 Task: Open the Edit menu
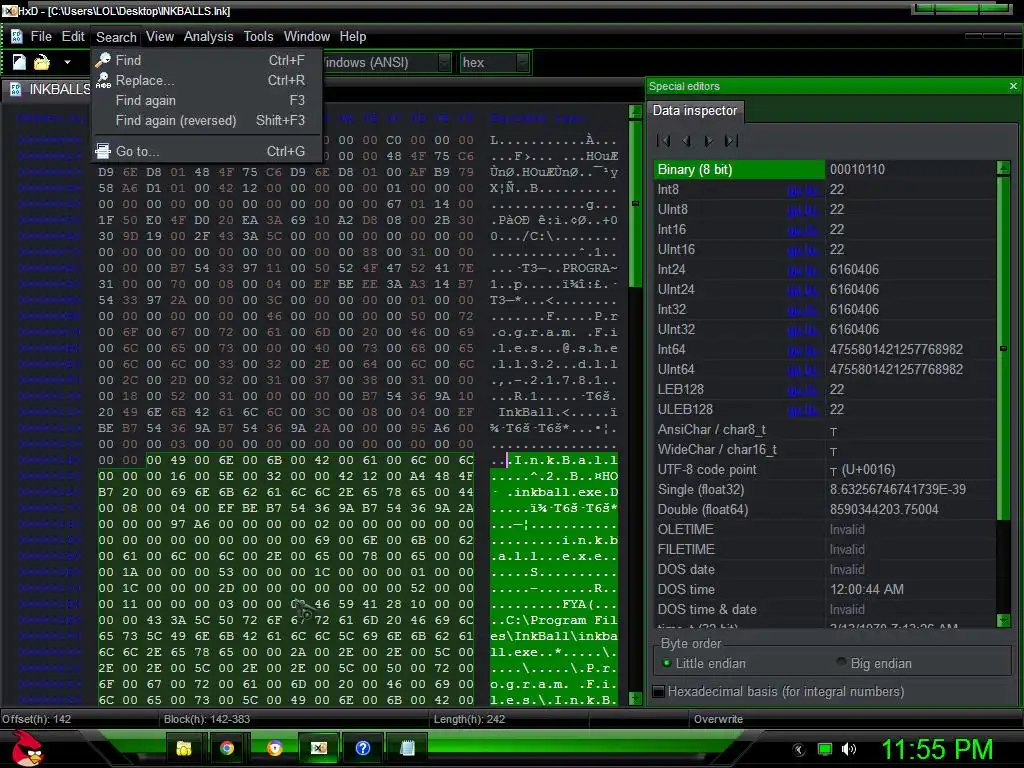[x=73, y=37]
